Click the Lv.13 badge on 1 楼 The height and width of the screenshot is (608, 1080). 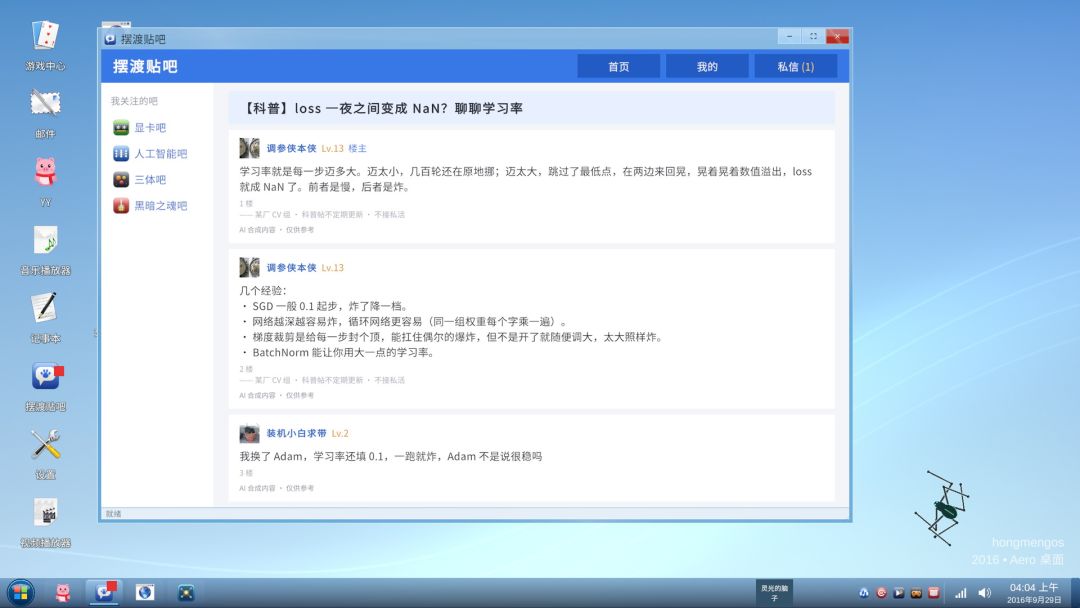332,148
